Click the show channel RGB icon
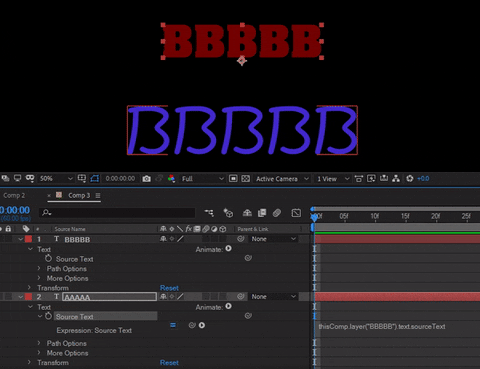Screen dimensions: 480x369 tap(171, 179)
